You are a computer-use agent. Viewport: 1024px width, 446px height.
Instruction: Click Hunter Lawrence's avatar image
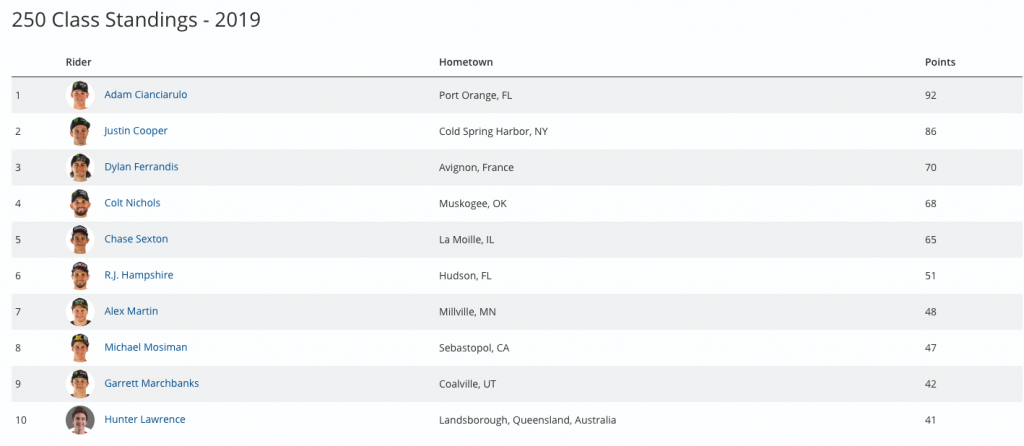click(80, 419)
